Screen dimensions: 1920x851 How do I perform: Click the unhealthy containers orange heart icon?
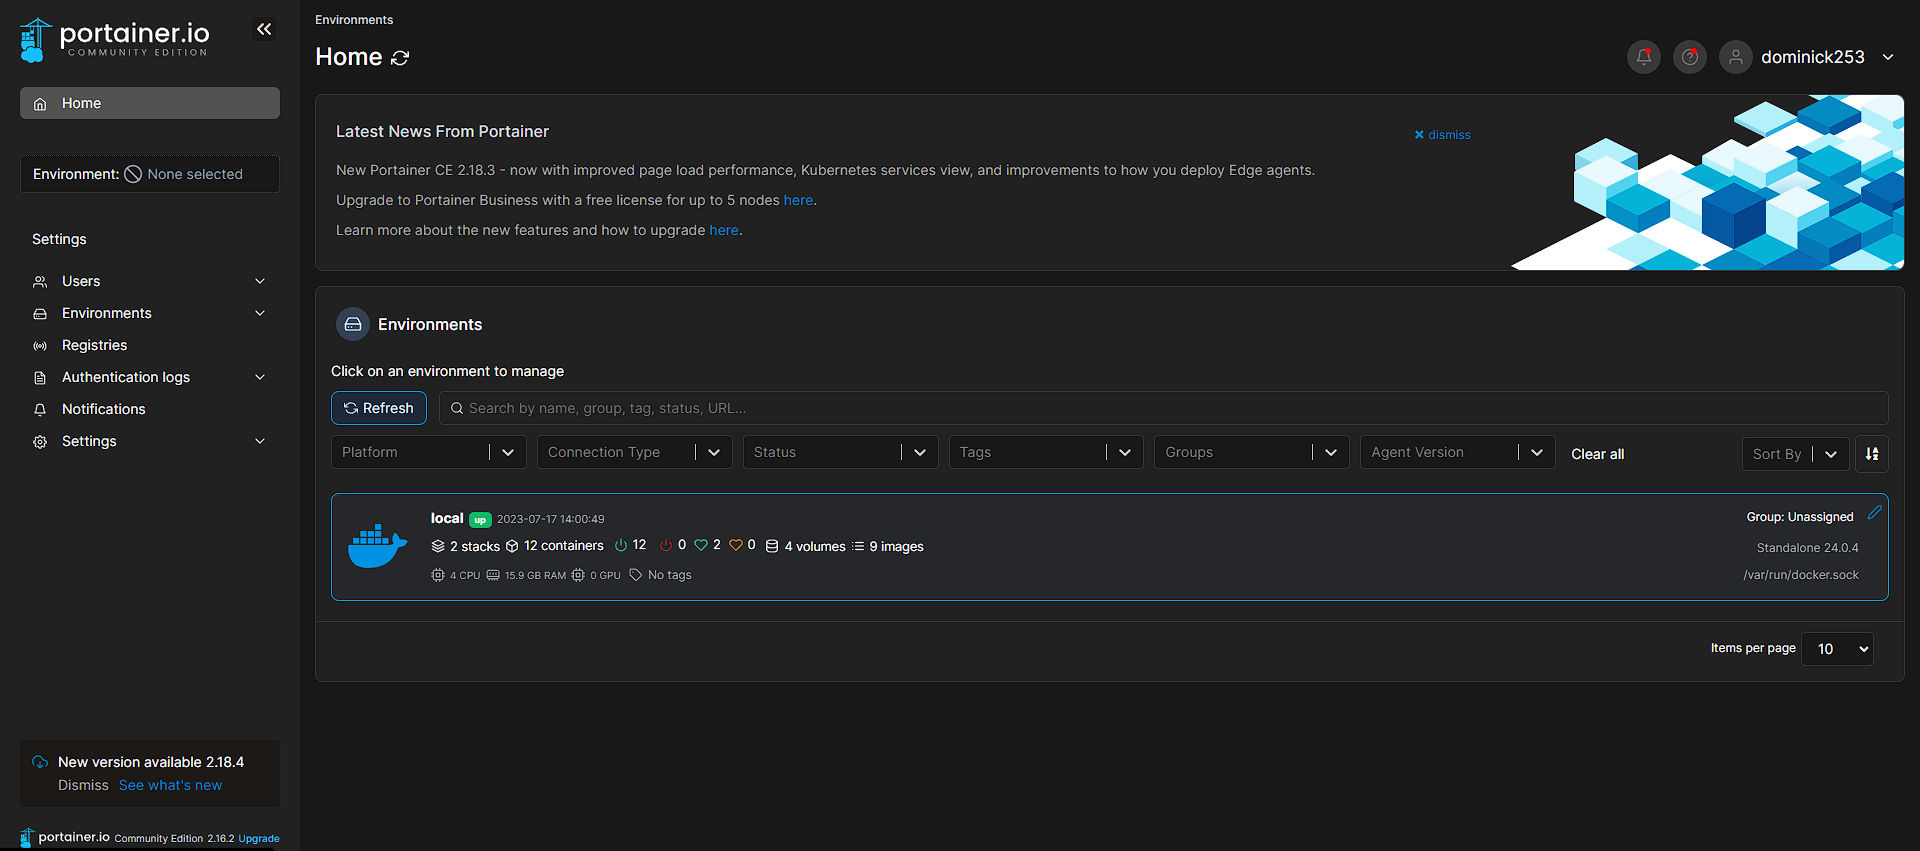pos(736,545)
